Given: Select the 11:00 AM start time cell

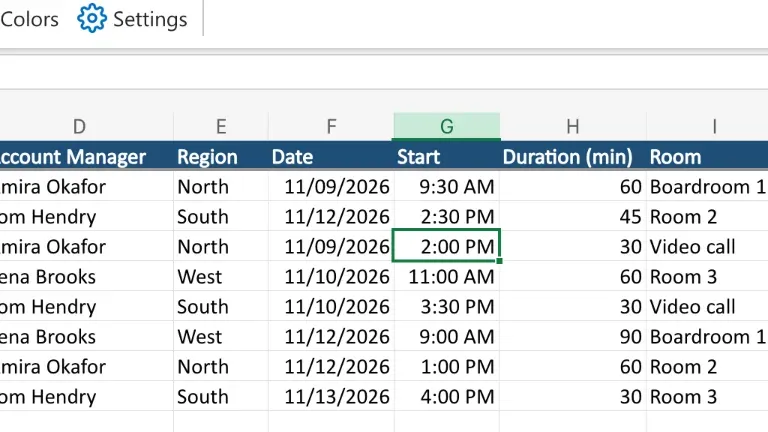Looking at the screenshot, I should [x=447, y=277].
